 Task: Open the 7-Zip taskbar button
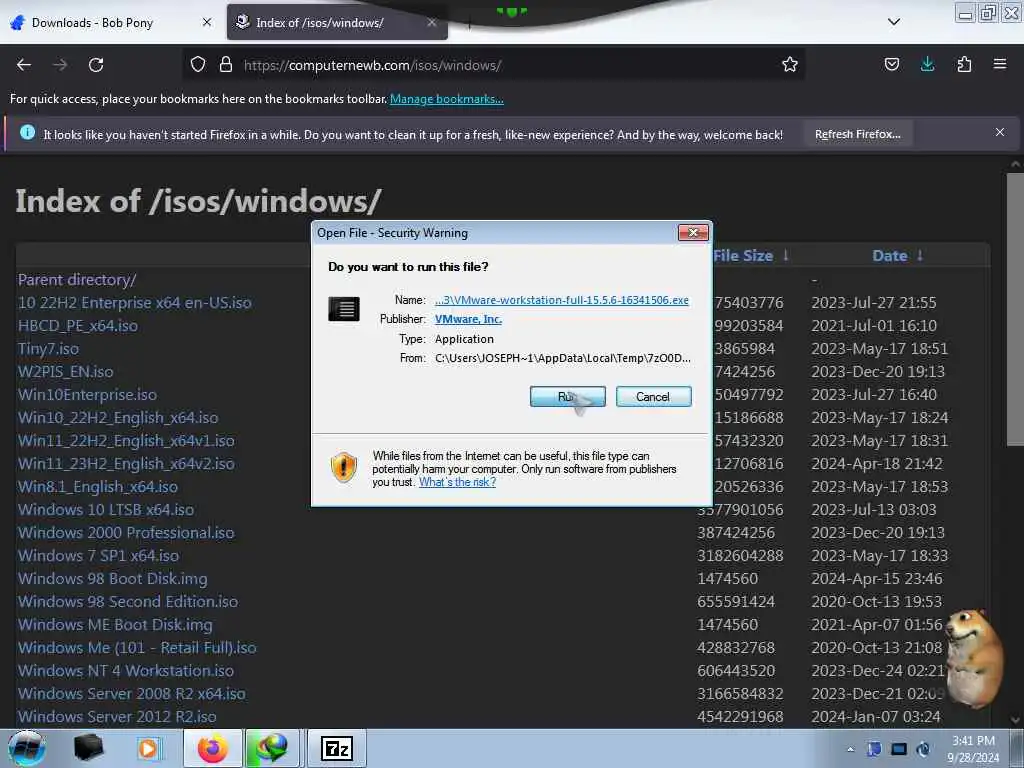tap(336, 748)
